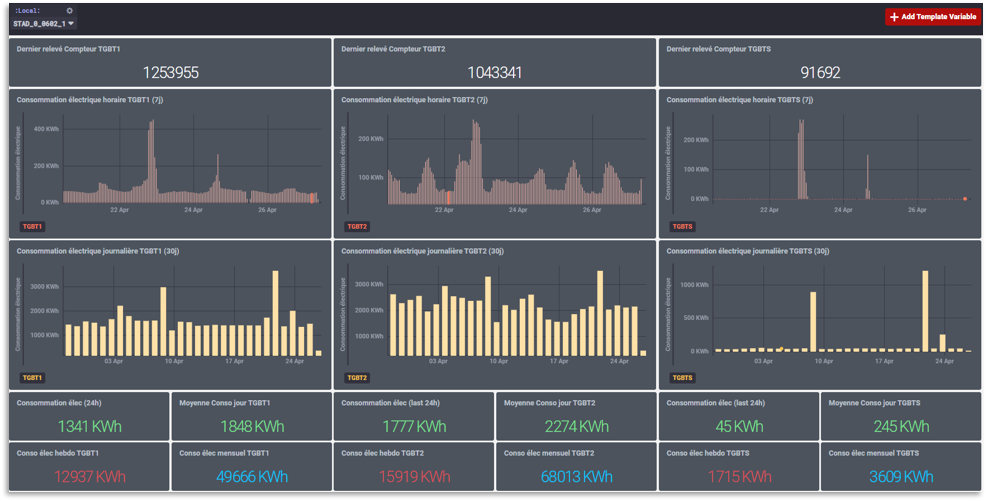This screenshot has width=986, height=501.
Task: Expand the STAD_0_0602_1 dropdown
Action: pos(43,24)
